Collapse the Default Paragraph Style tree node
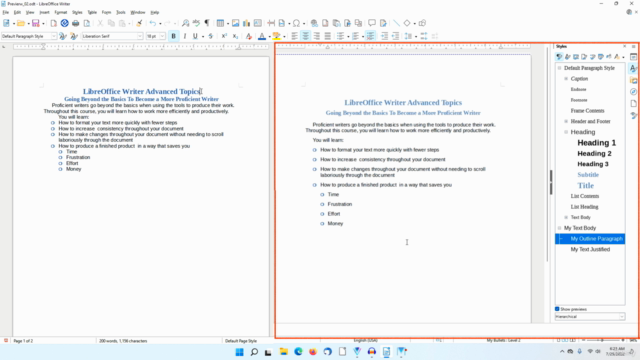This screenshot has width=640, height=360. 560,68
